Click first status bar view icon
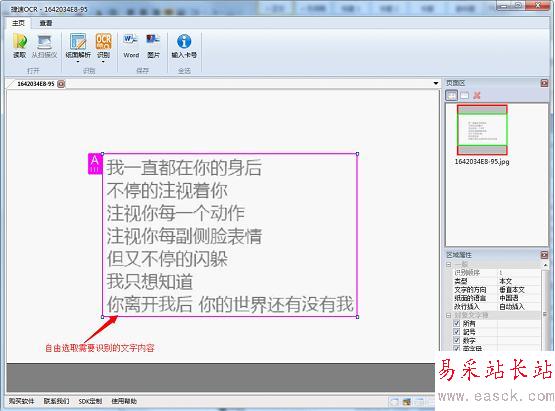Image resolution: width=555 pixels, height=411 pixels. (x=394, y=401)
